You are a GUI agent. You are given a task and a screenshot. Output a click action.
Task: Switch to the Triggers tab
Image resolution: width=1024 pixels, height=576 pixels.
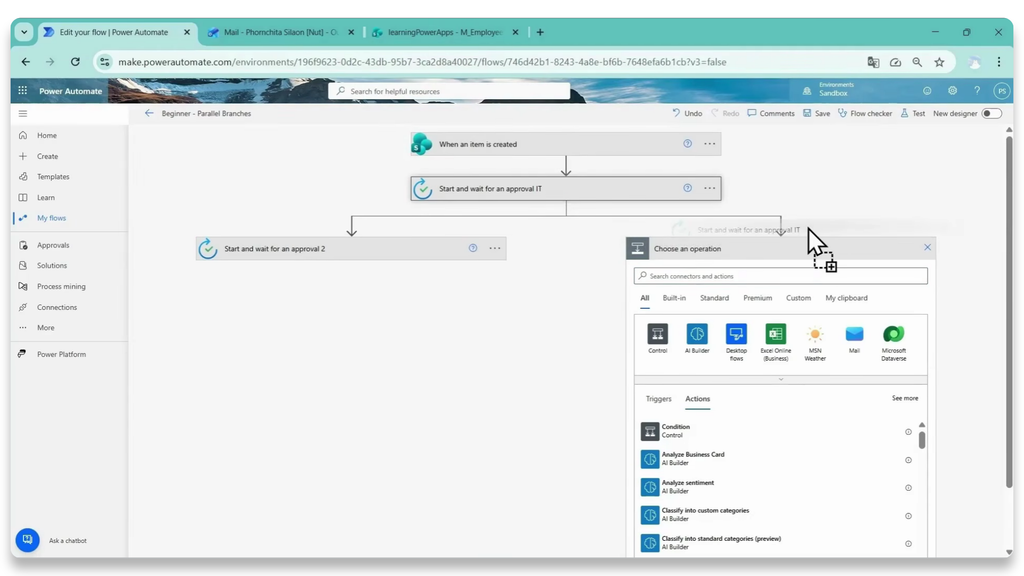point(658,398)
